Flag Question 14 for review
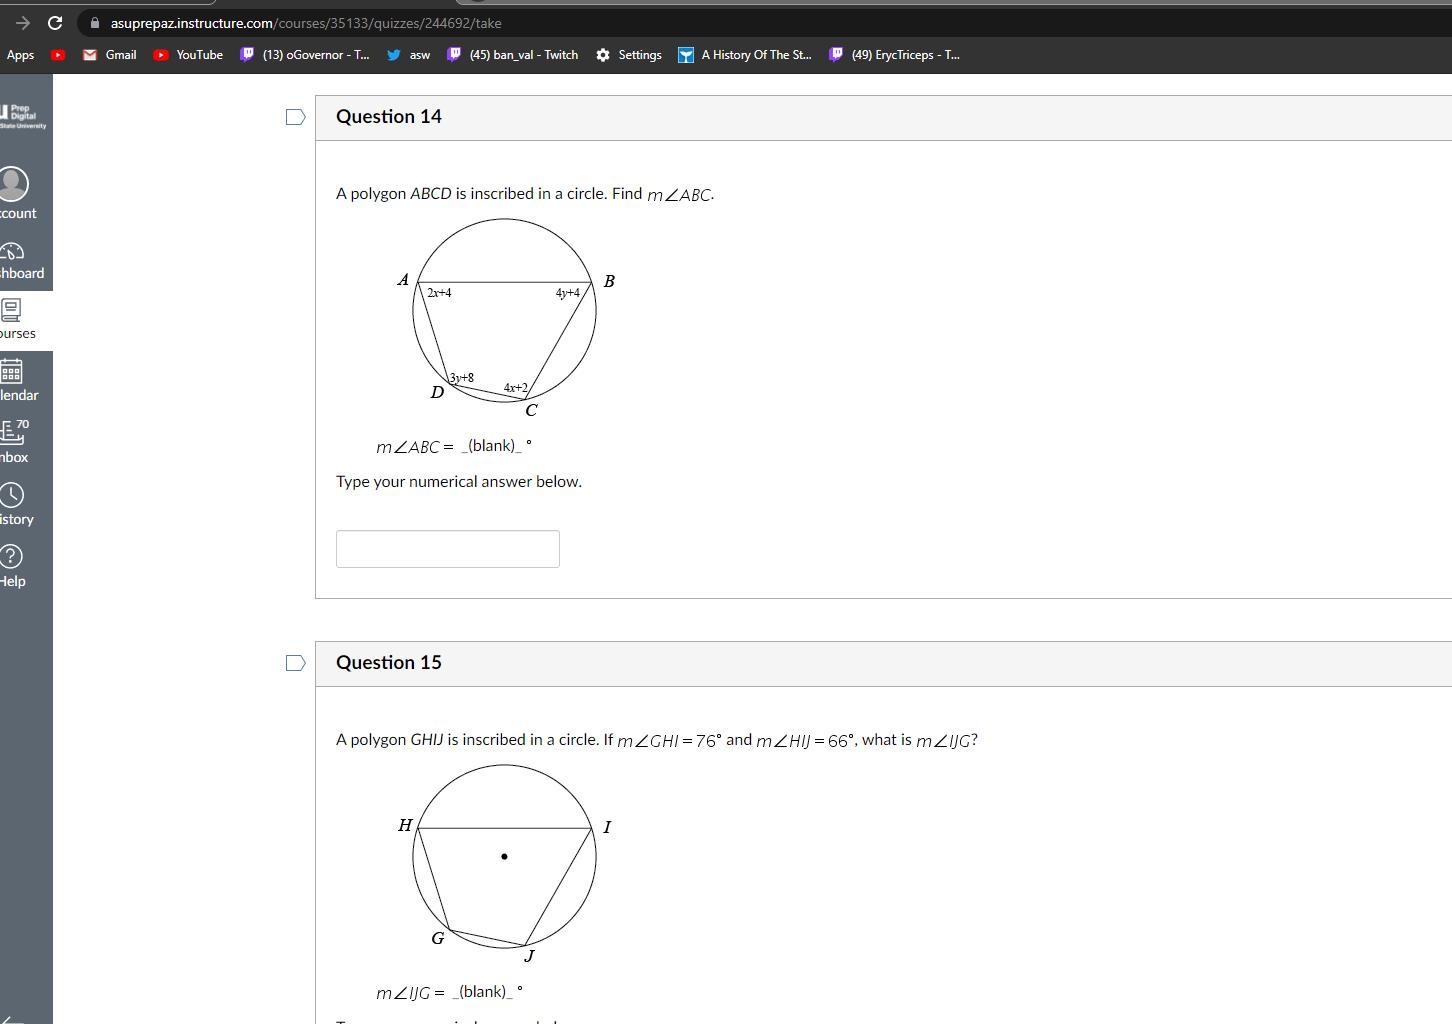 tap(295, 117)
